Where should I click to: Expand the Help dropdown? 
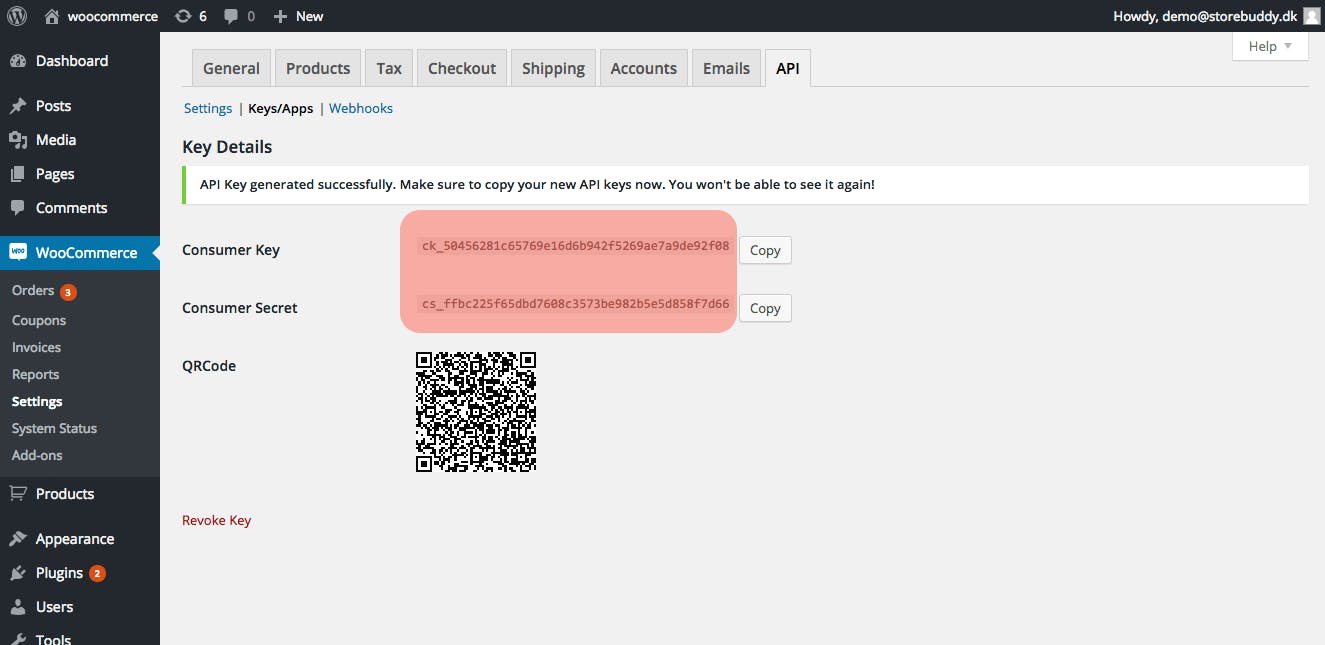pyautogui.click(x=1270, y=46)
